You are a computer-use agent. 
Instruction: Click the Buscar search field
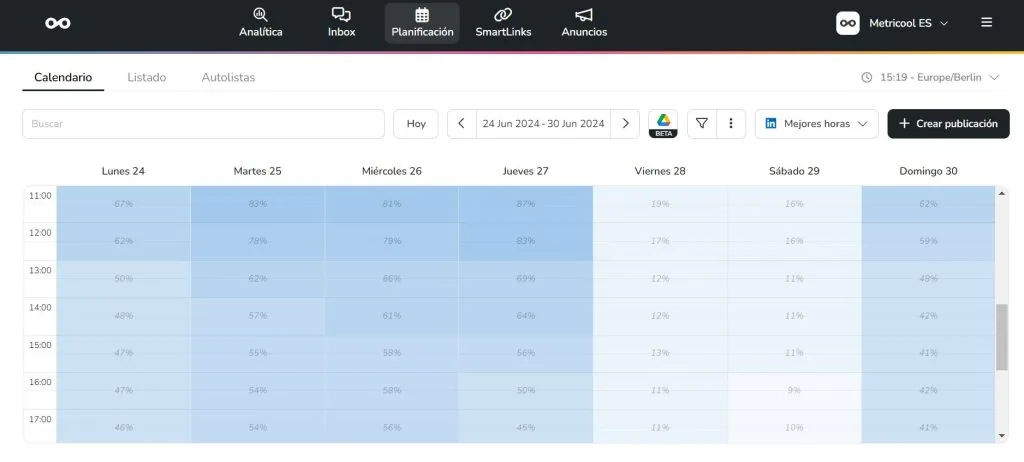point(203,124)
